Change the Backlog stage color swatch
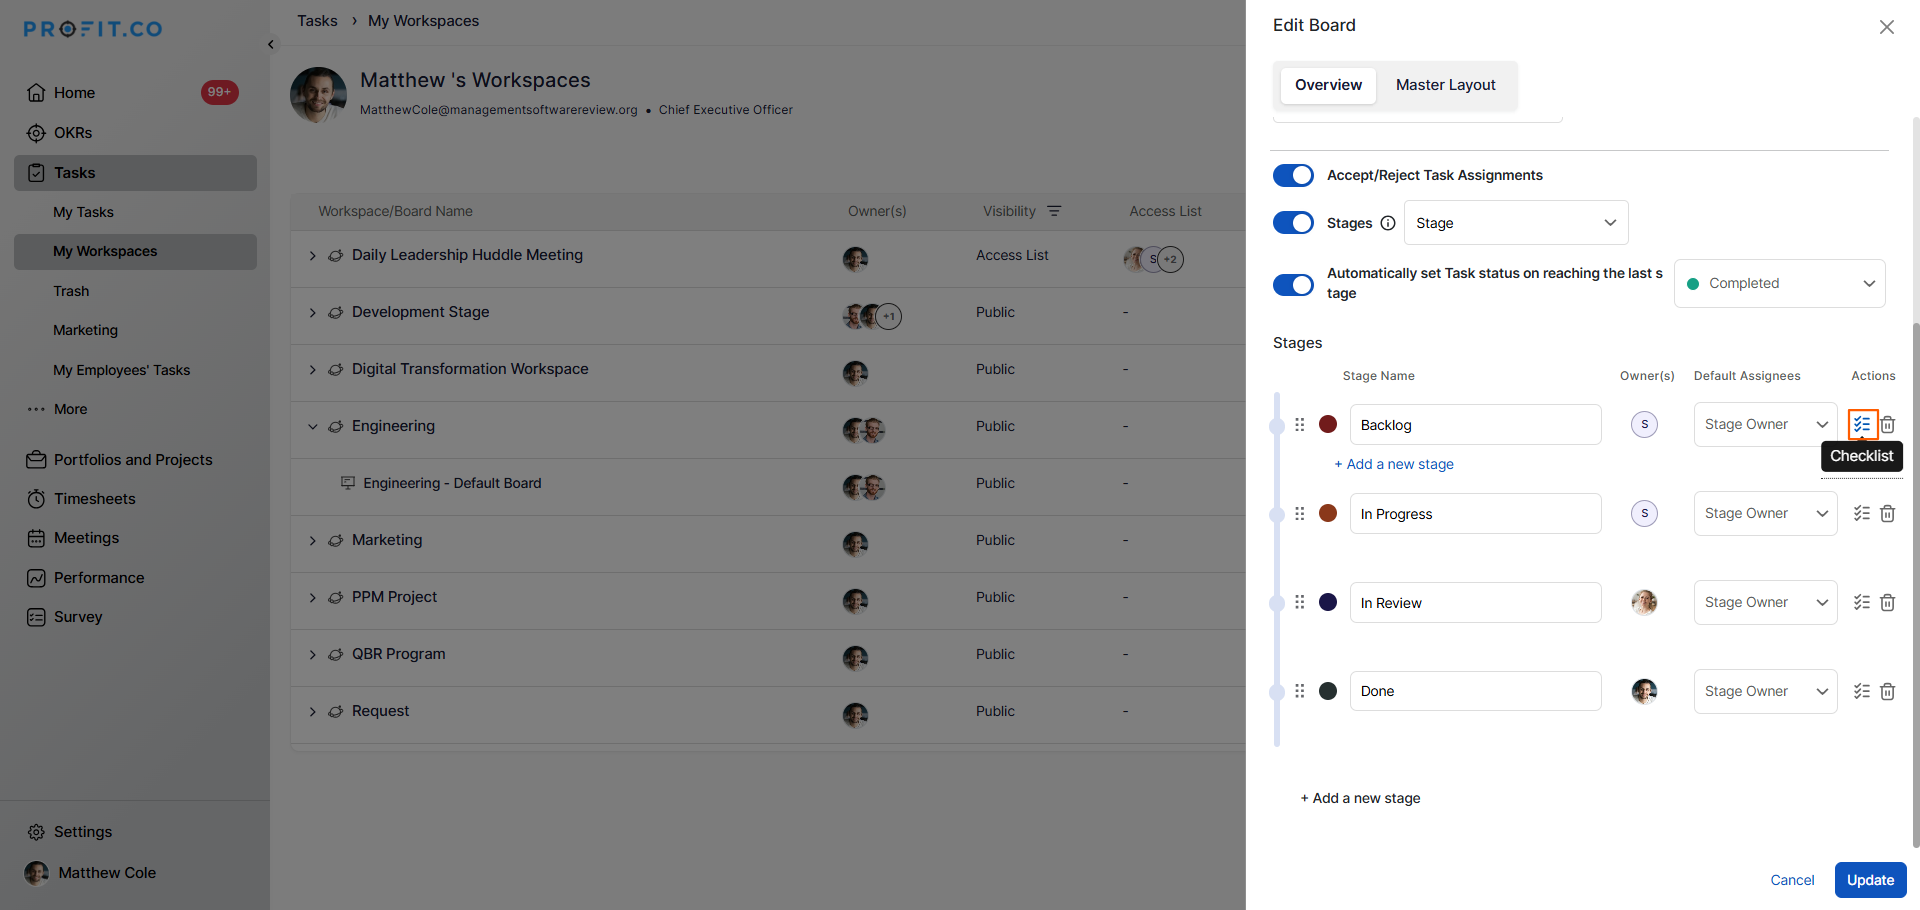 [1328, 425]
